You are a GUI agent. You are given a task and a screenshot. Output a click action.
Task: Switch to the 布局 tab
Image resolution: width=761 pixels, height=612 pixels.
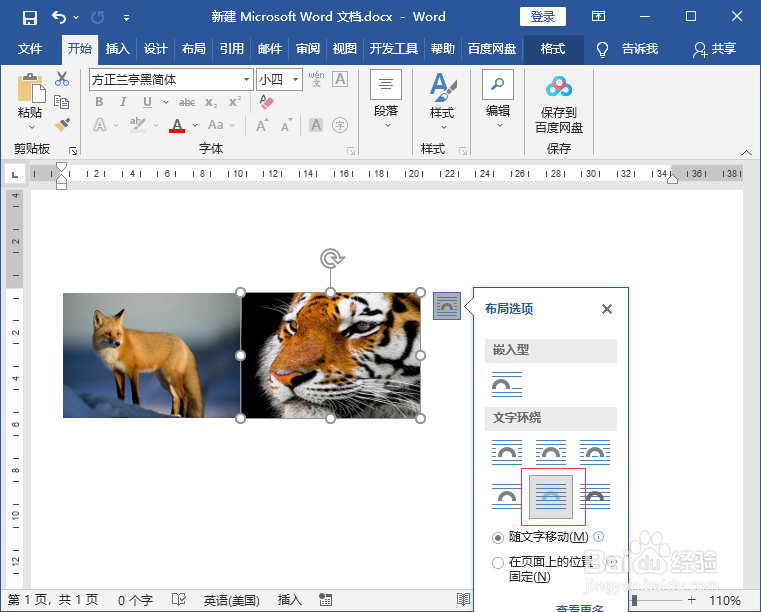pos(194,49)
